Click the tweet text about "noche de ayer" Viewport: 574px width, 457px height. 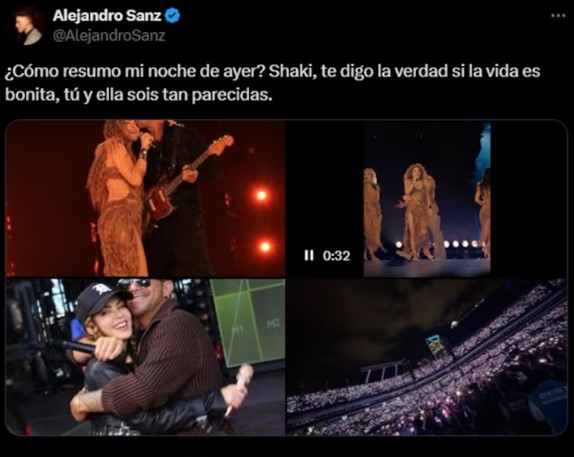point(272,83)
